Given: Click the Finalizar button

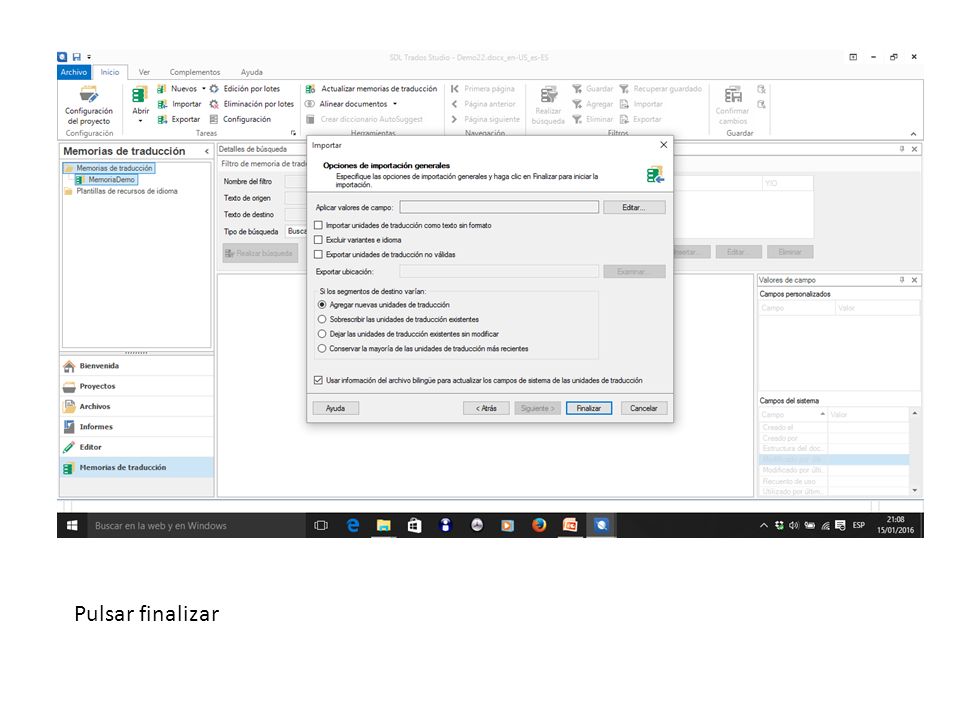Looking at the screenshot, I should pyautogui.click(x=588, y=408).
